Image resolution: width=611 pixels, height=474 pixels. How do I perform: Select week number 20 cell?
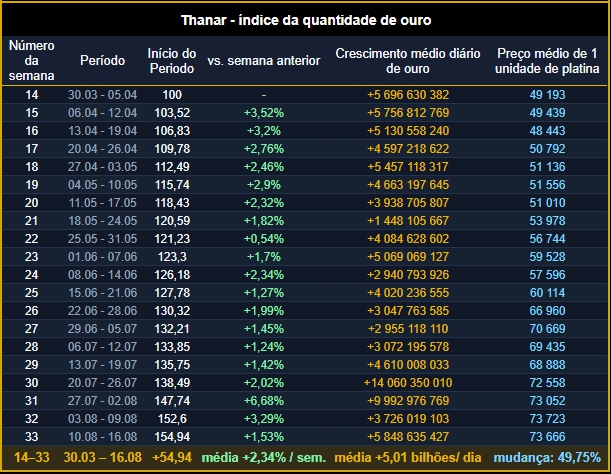(32, 203)
